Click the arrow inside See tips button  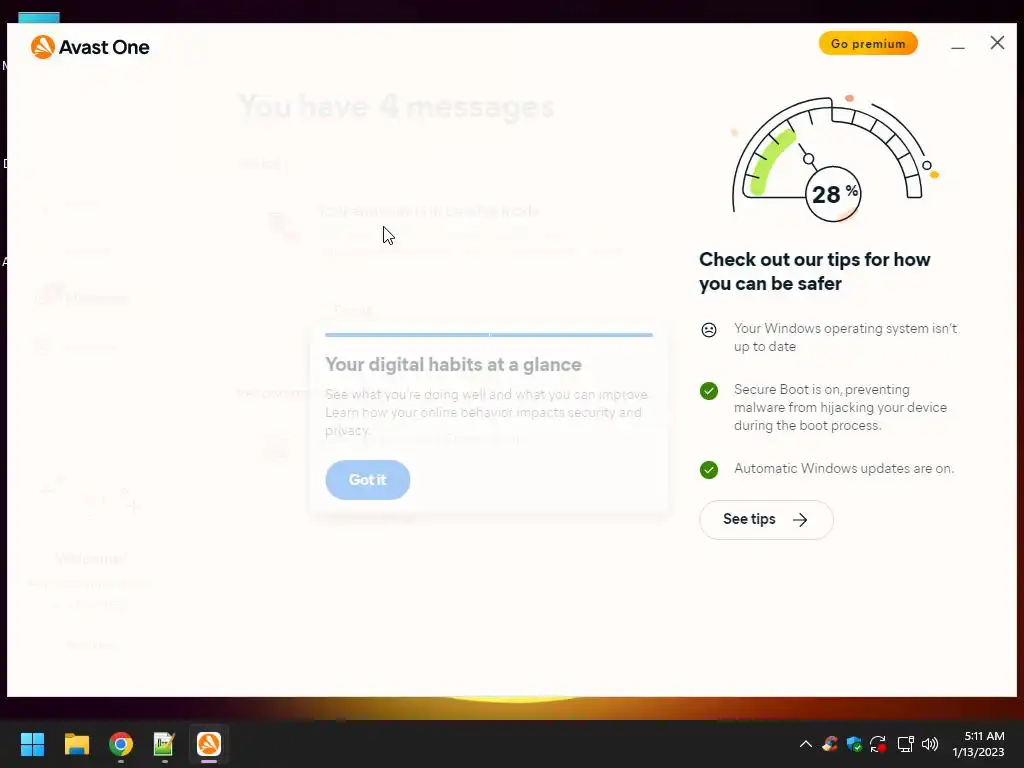800,520
